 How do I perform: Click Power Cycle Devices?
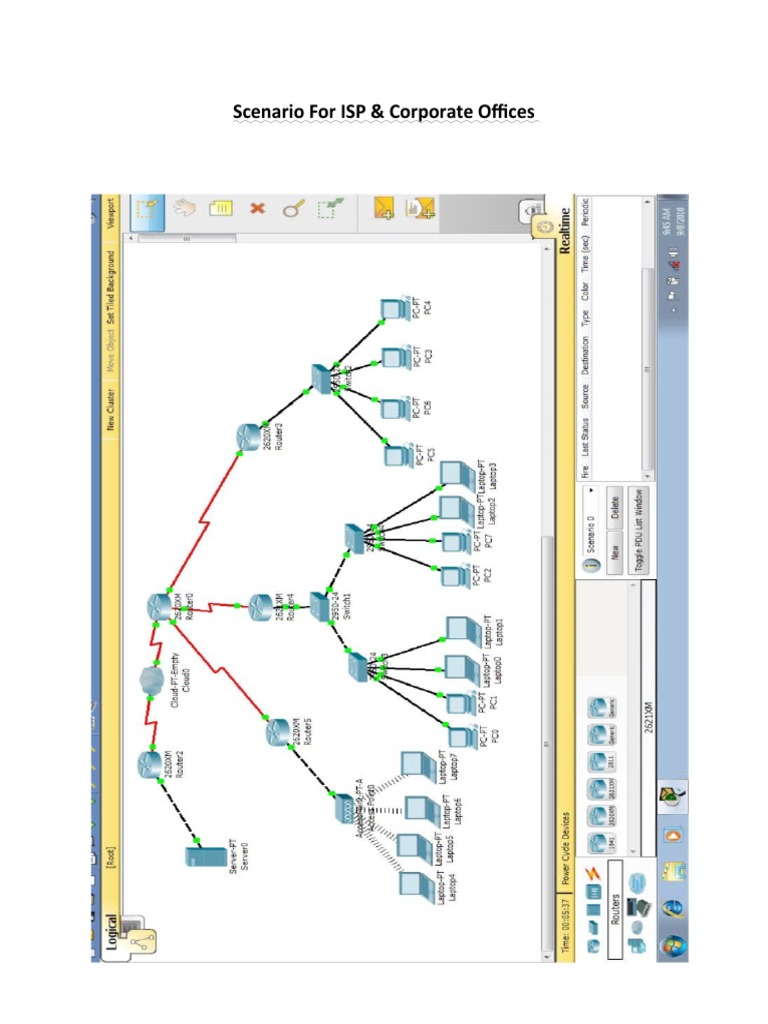566,848
